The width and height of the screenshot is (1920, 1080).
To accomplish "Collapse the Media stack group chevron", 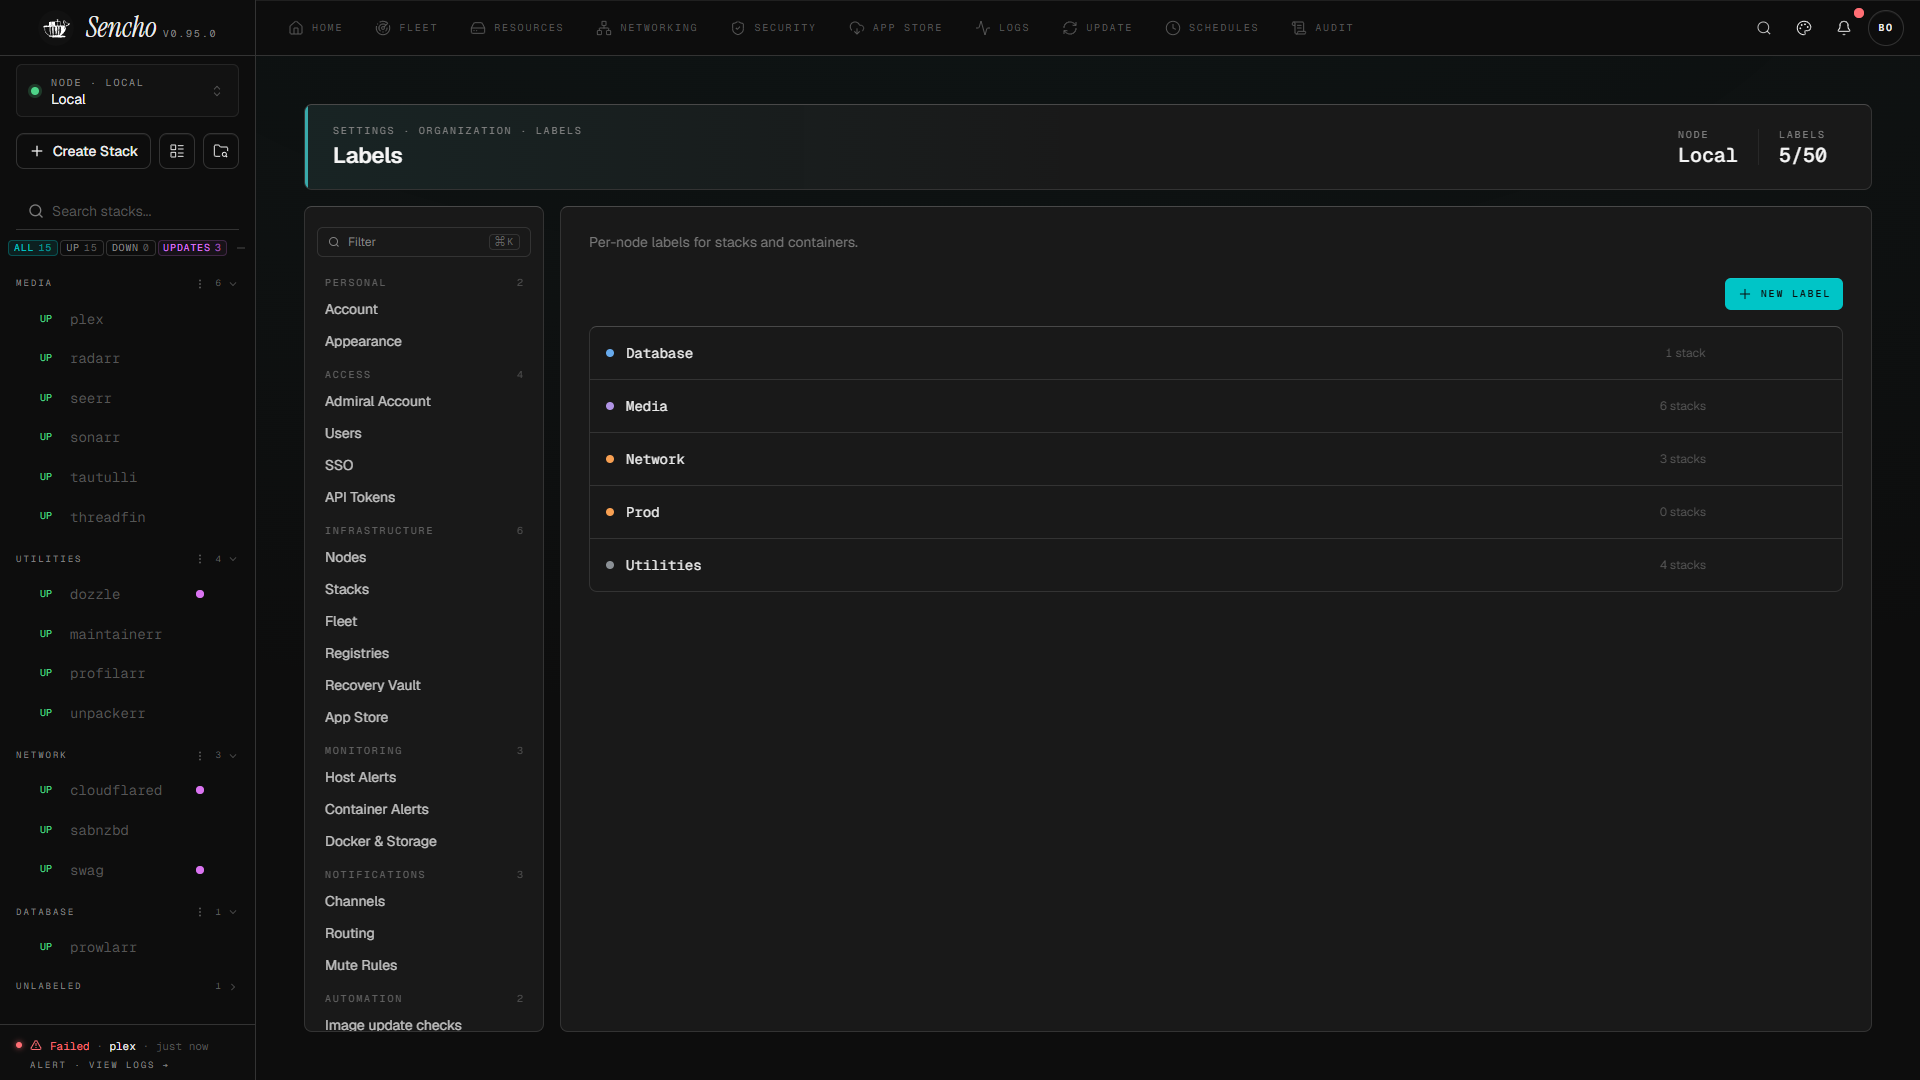I will coord(233,284).
